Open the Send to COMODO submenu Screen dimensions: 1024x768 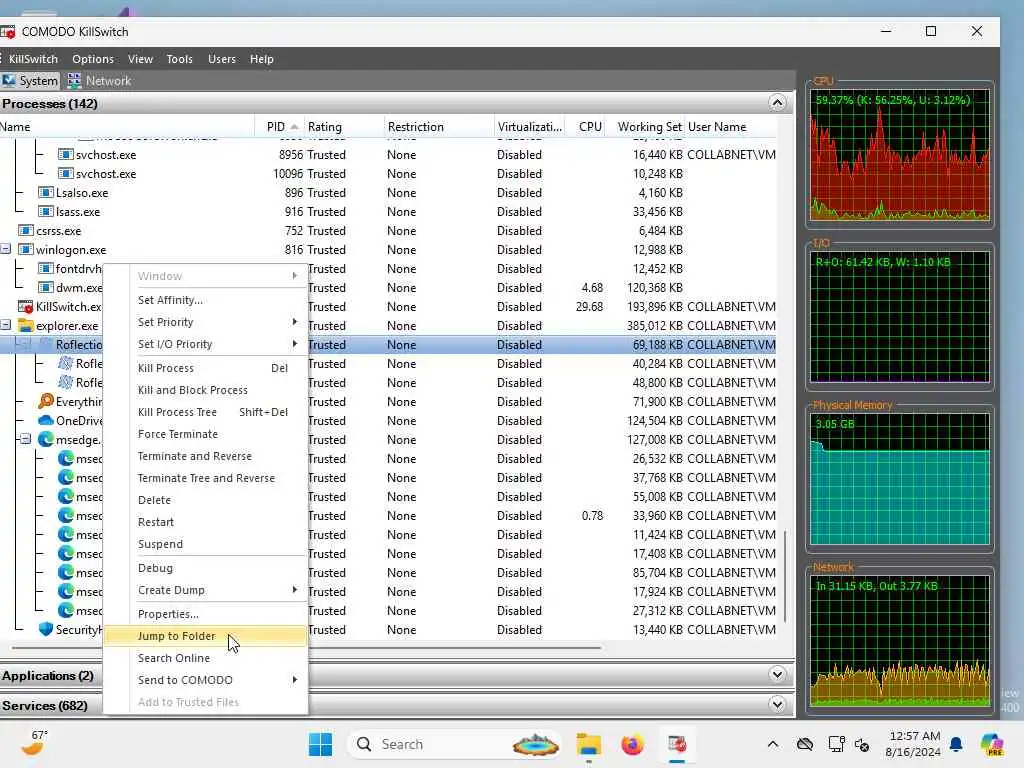pos(206,680)
